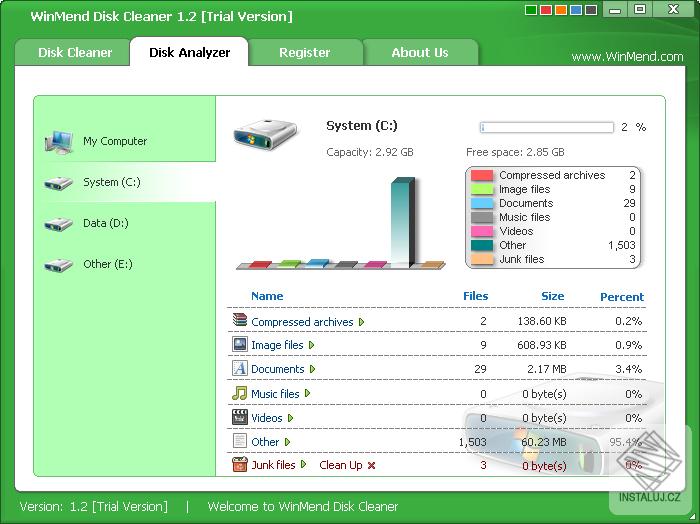Choose the blue theme color square
Viewport: 700px width, 524px height.
coord(576,9)
